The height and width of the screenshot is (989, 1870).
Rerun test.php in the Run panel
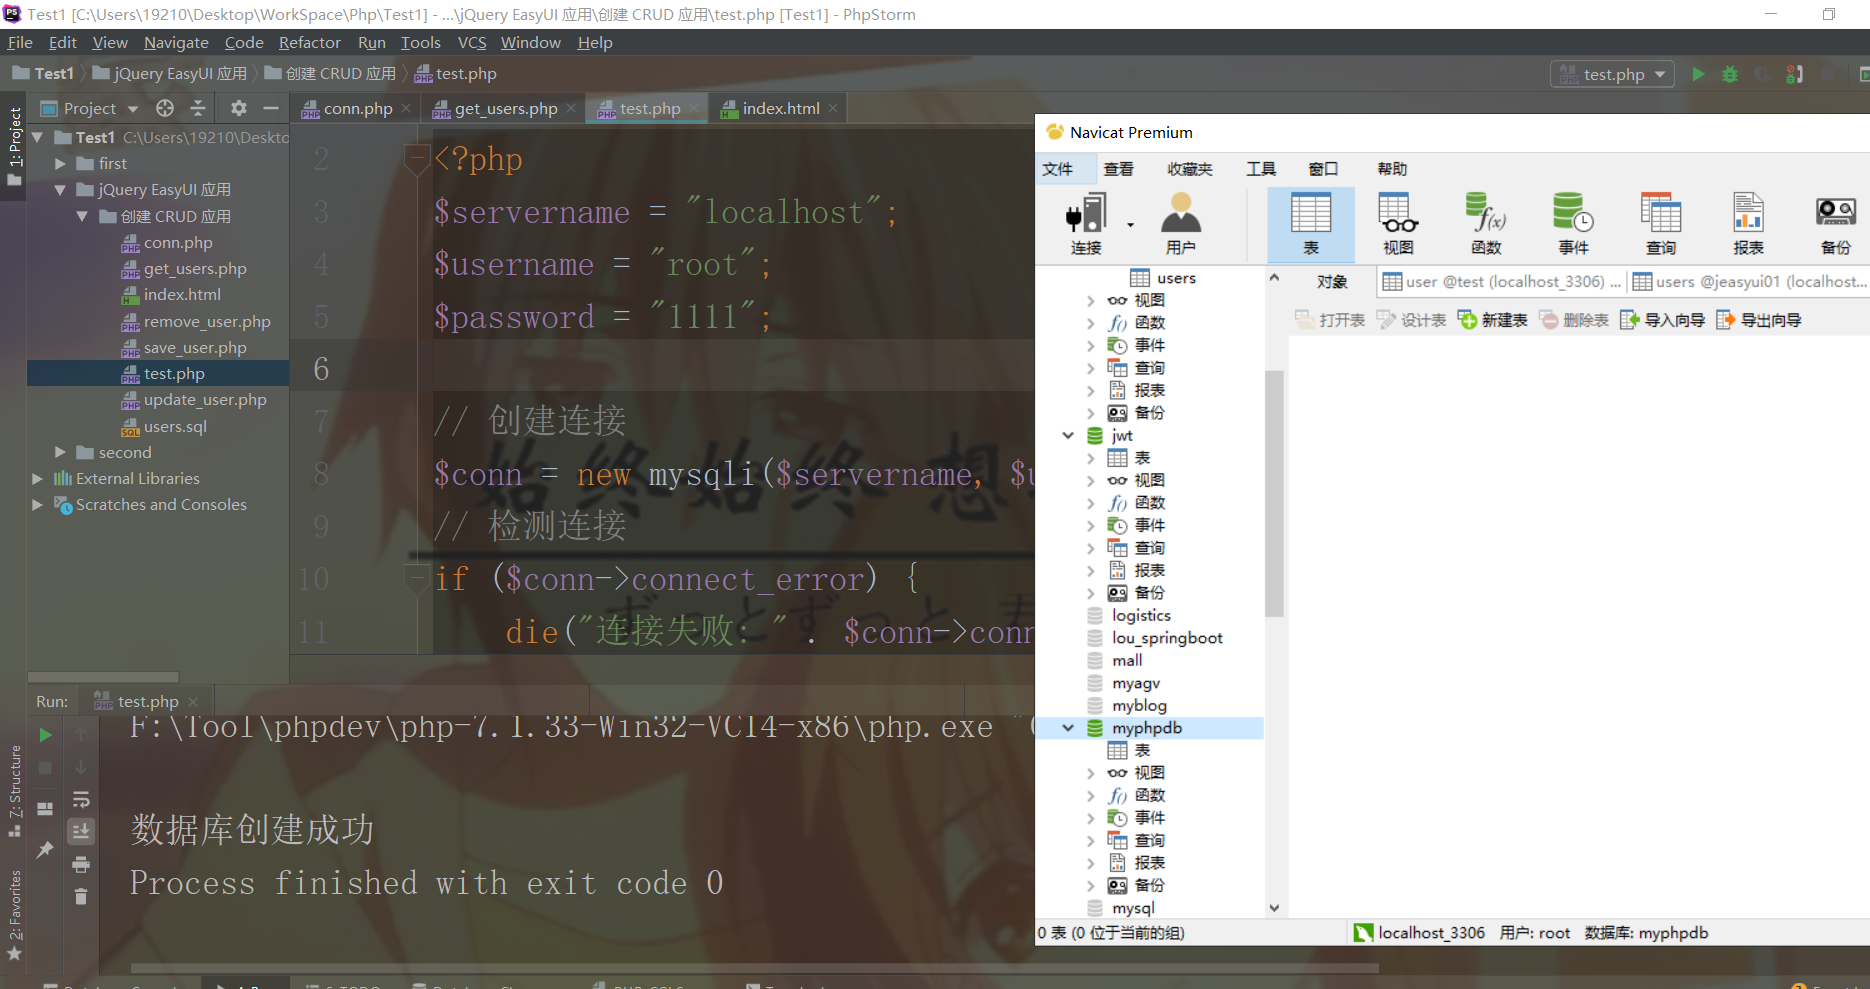[x=45, y=735]
